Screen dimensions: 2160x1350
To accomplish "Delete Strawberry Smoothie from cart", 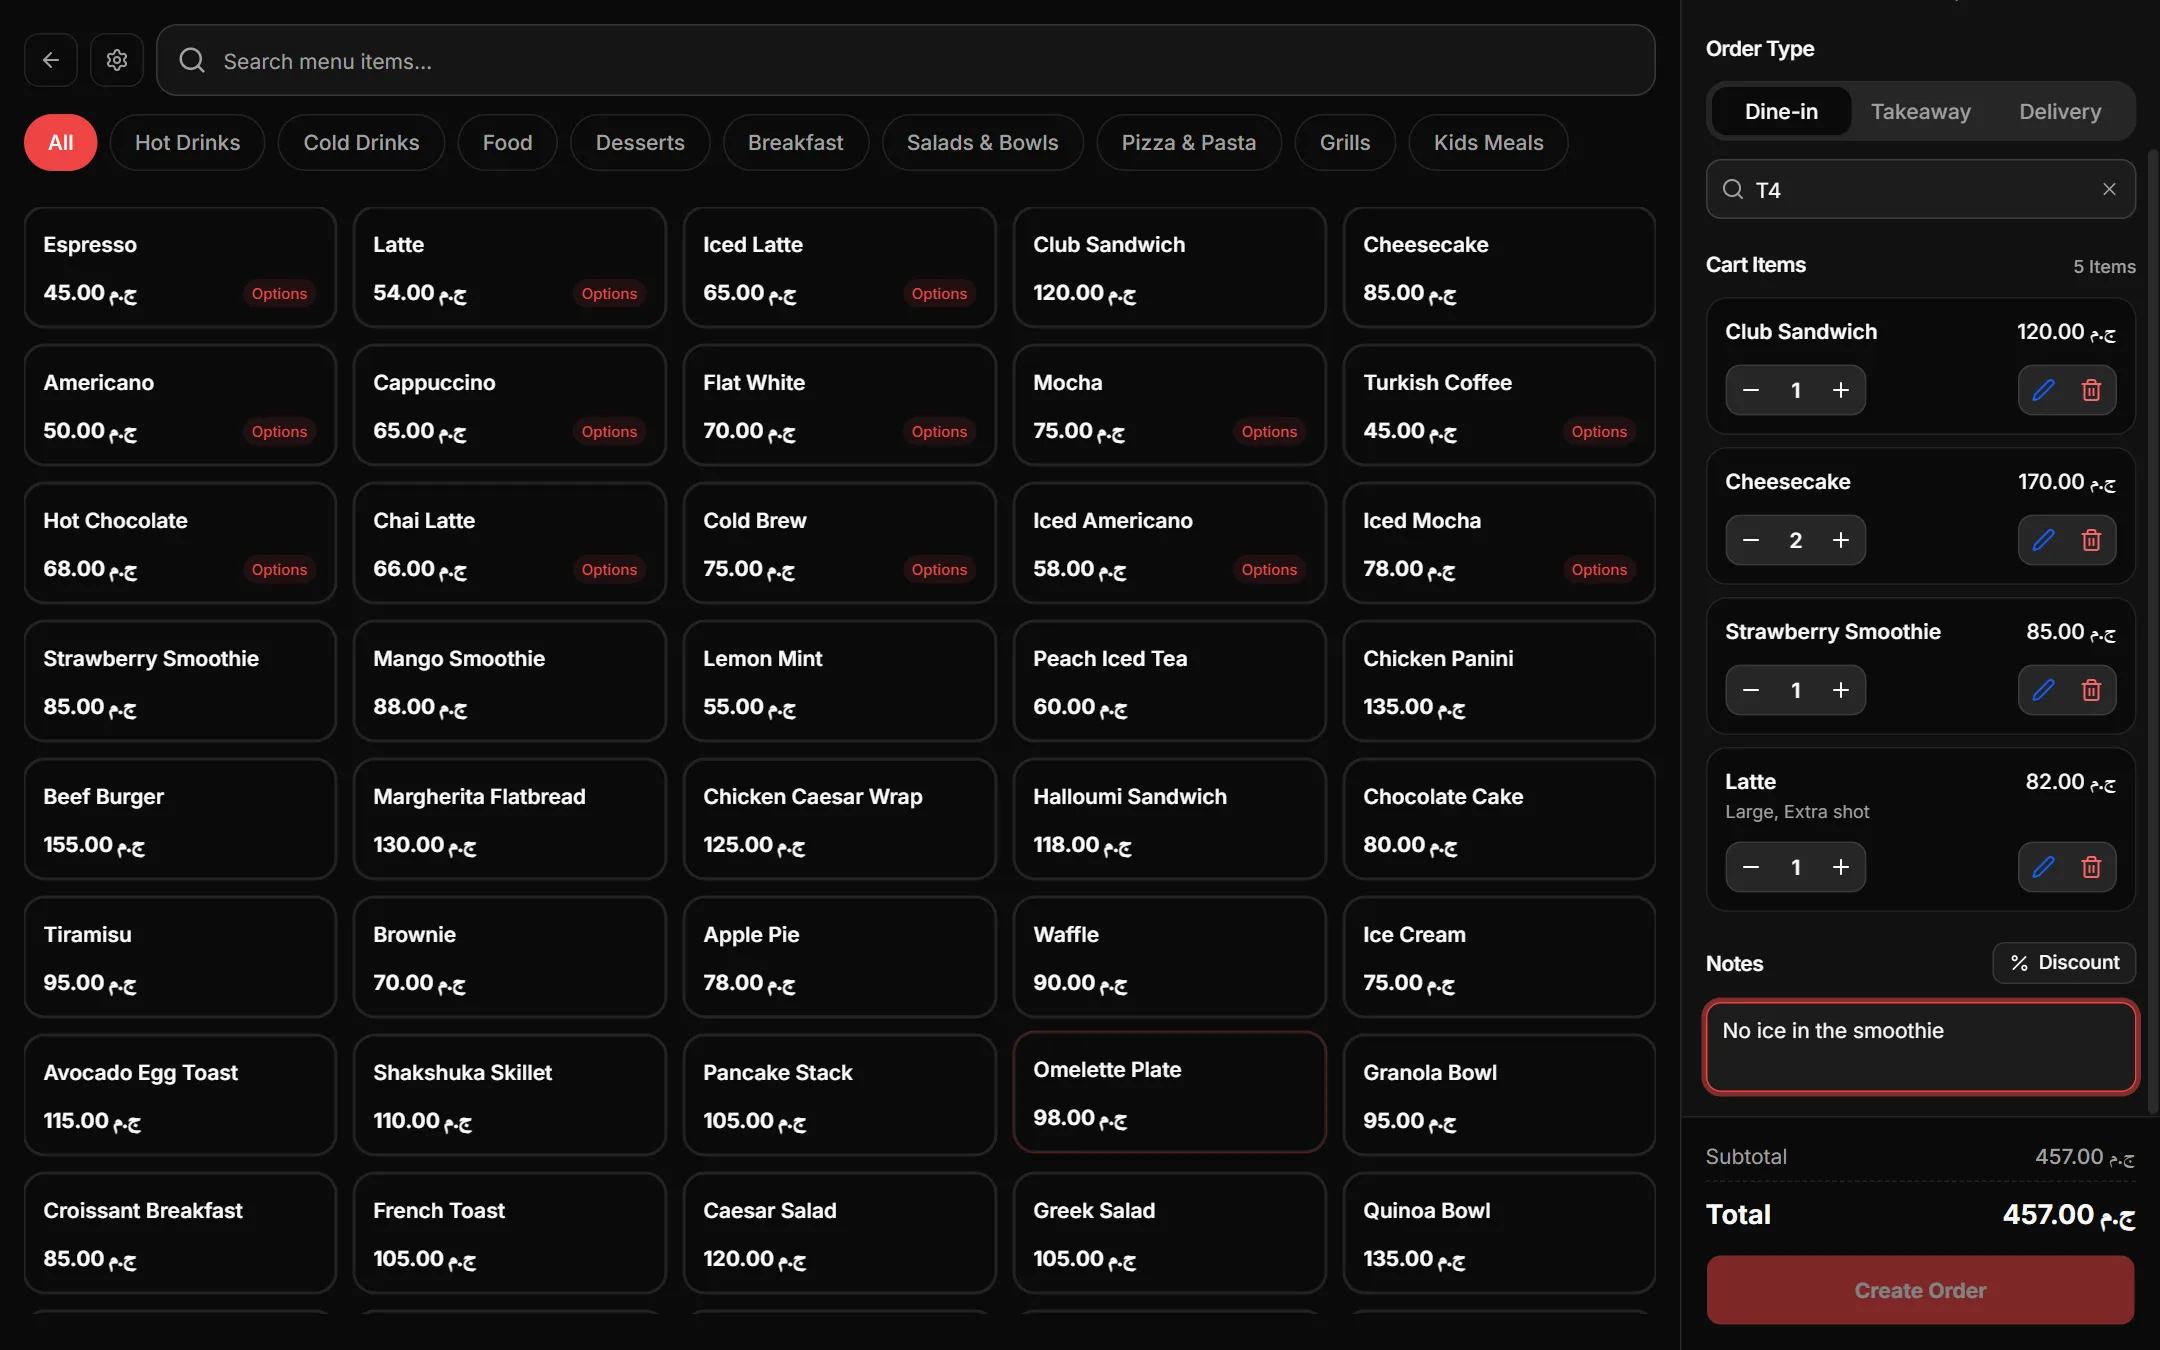I will [x=2091, y=690].
